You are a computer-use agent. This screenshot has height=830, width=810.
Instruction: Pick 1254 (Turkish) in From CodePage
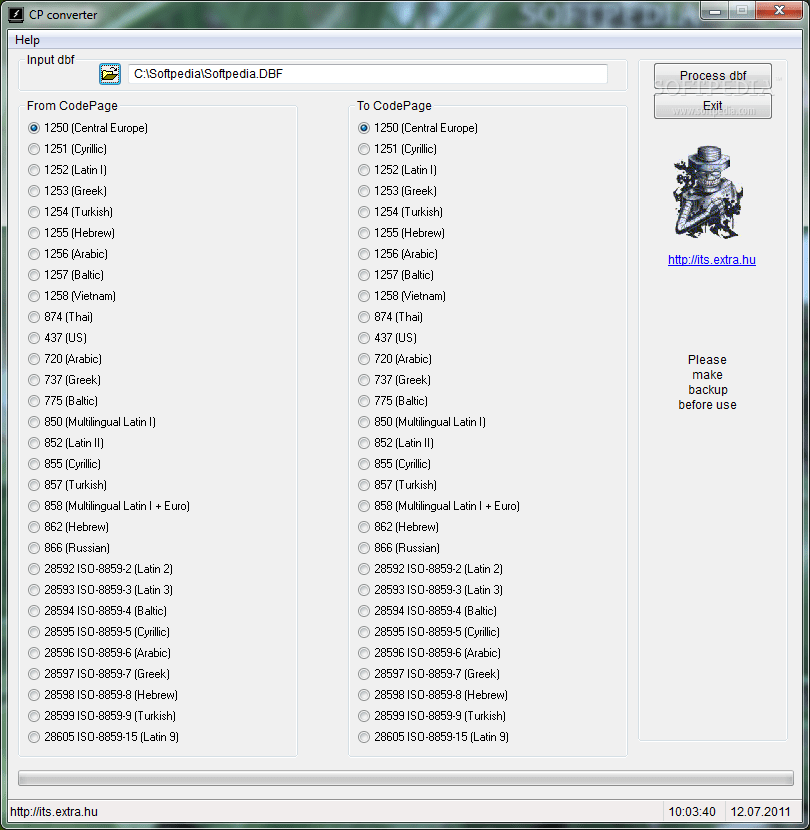point(33,211)
